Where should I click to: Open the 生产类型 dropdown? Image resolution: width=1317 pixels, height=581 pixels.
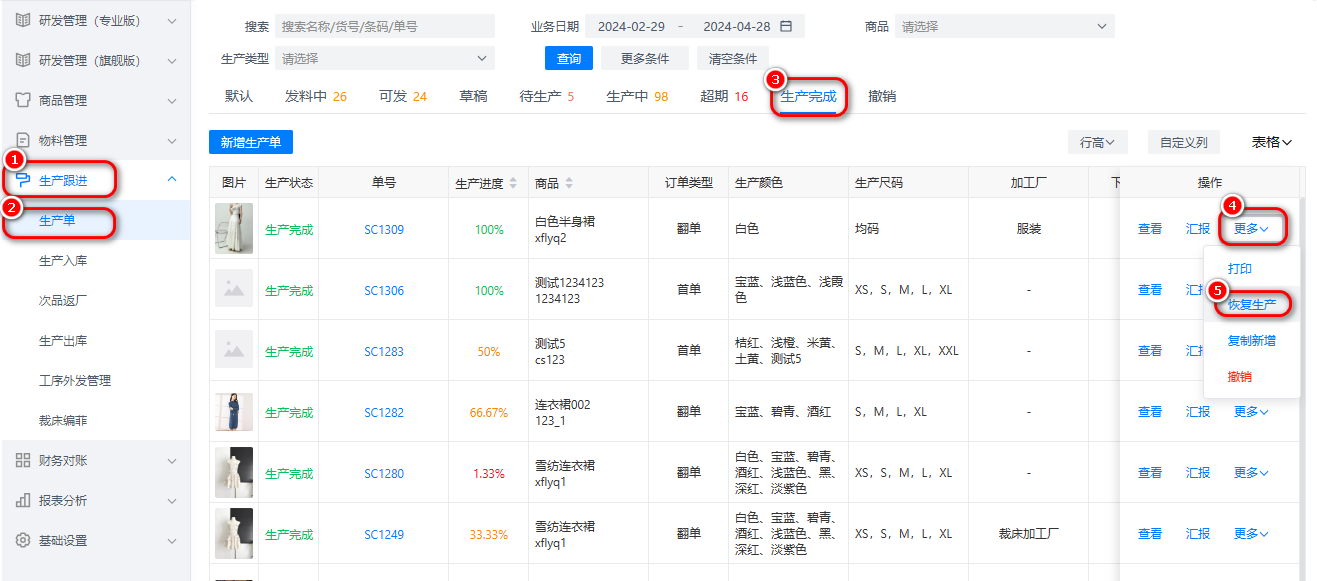click(x=386, y=59)
